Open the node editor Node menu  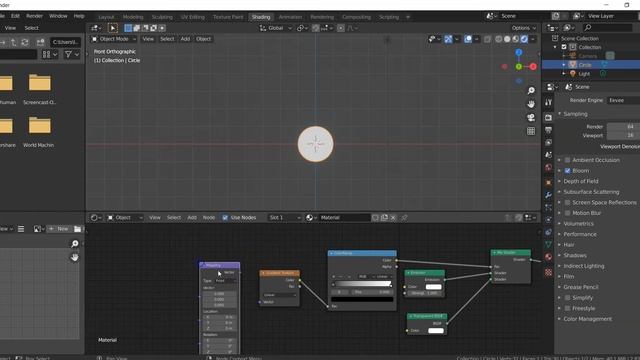209,218
